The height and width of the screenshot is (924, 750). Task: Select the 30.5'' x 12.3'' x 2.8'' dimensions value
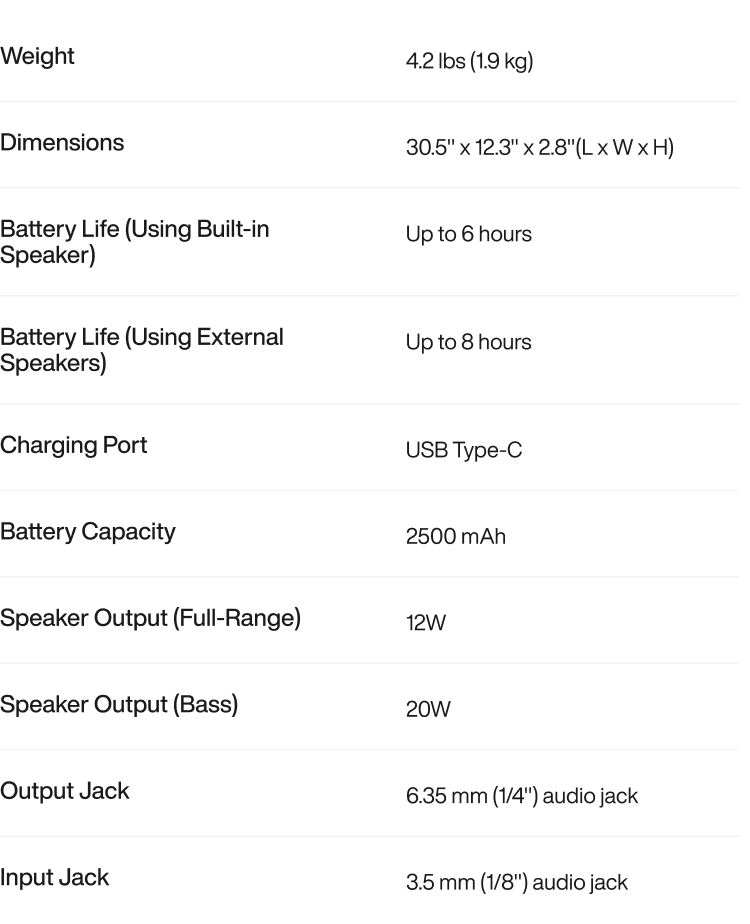[539, 148]
